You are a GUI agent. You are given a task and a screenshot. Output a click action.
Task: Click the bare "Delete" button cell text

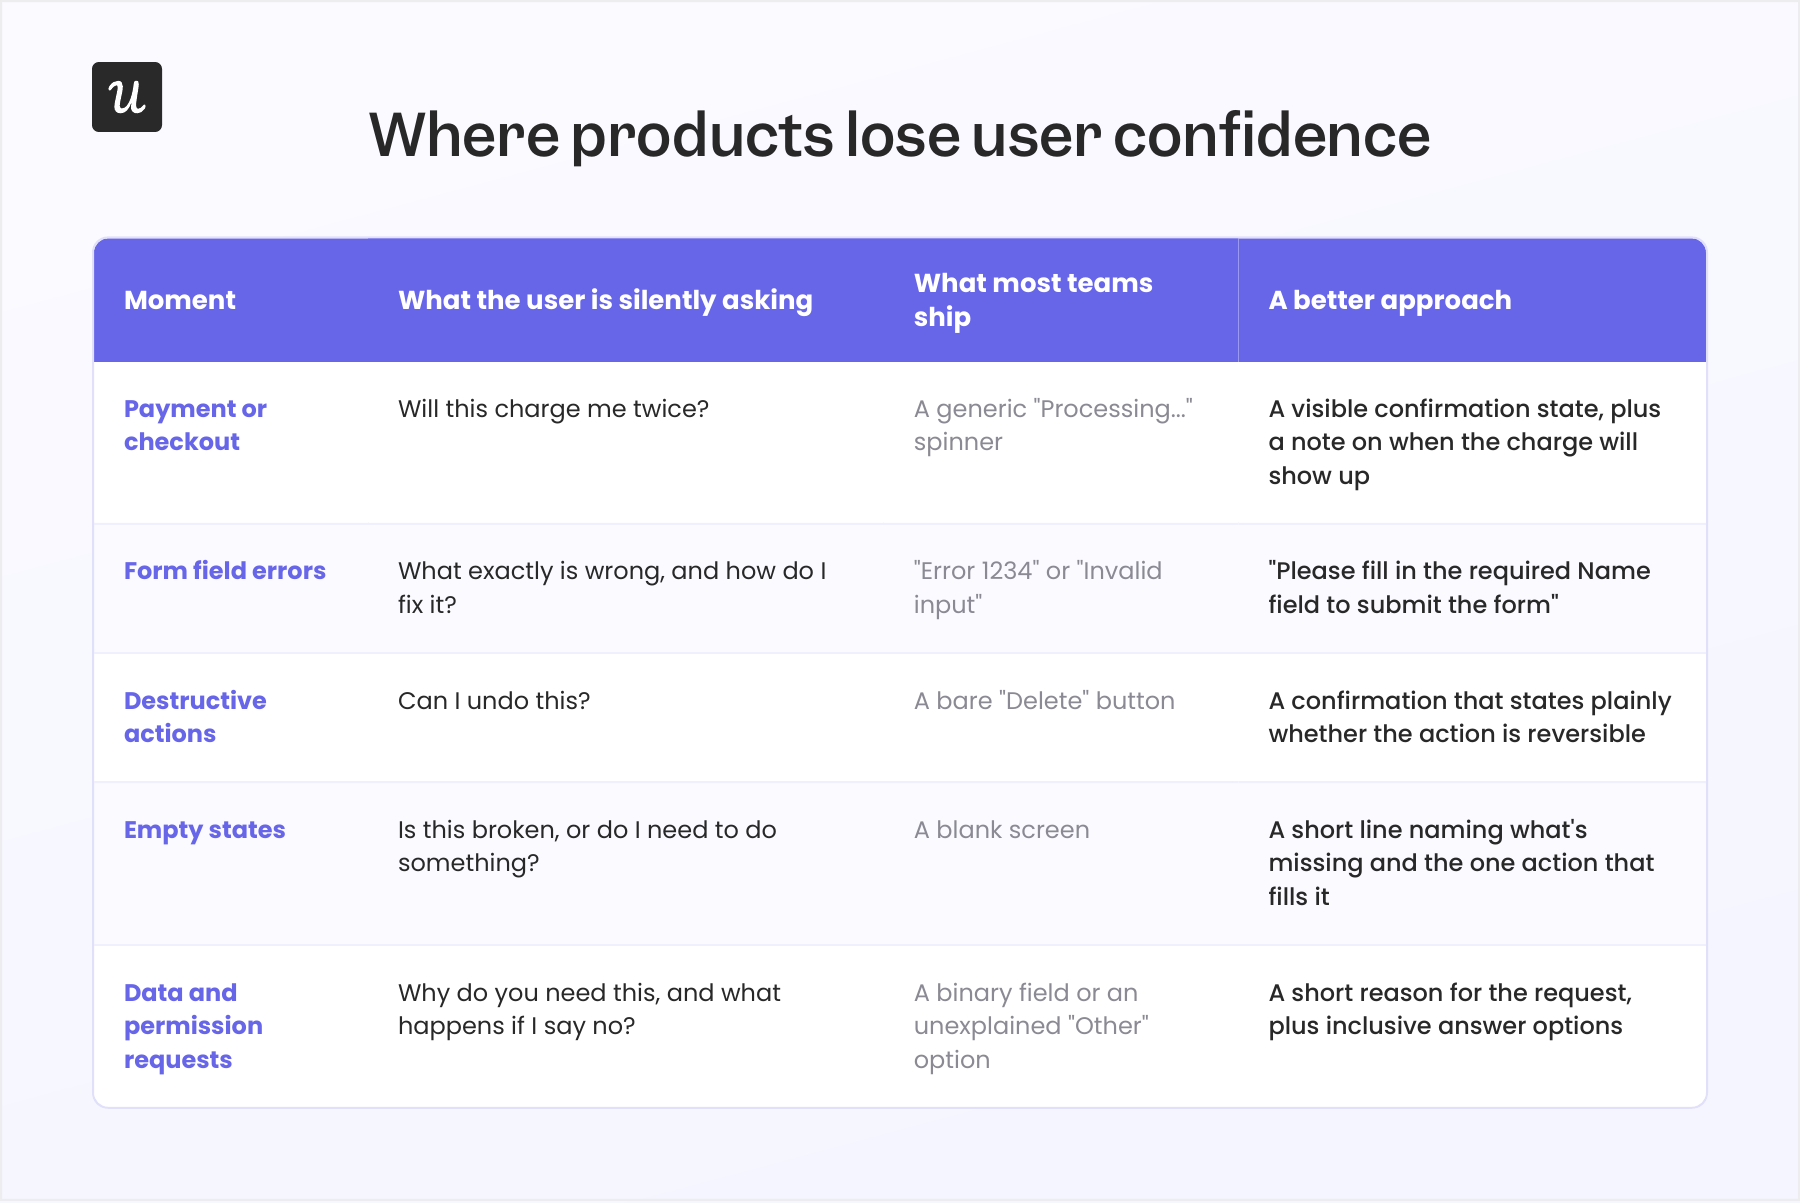(1044, 701)
